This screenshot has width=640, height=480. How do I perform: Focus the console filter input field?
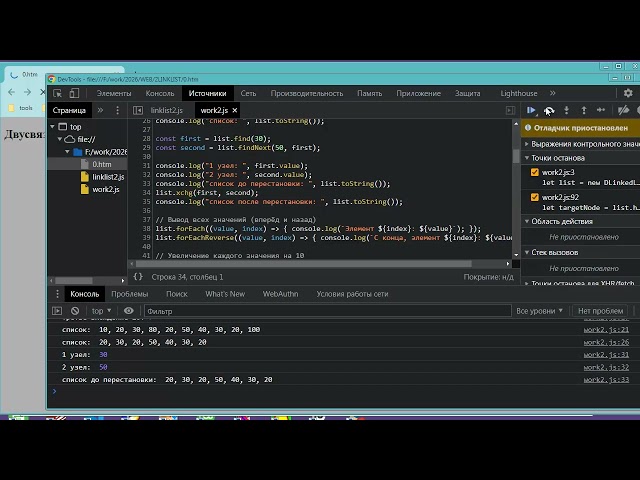pos(328,311)
